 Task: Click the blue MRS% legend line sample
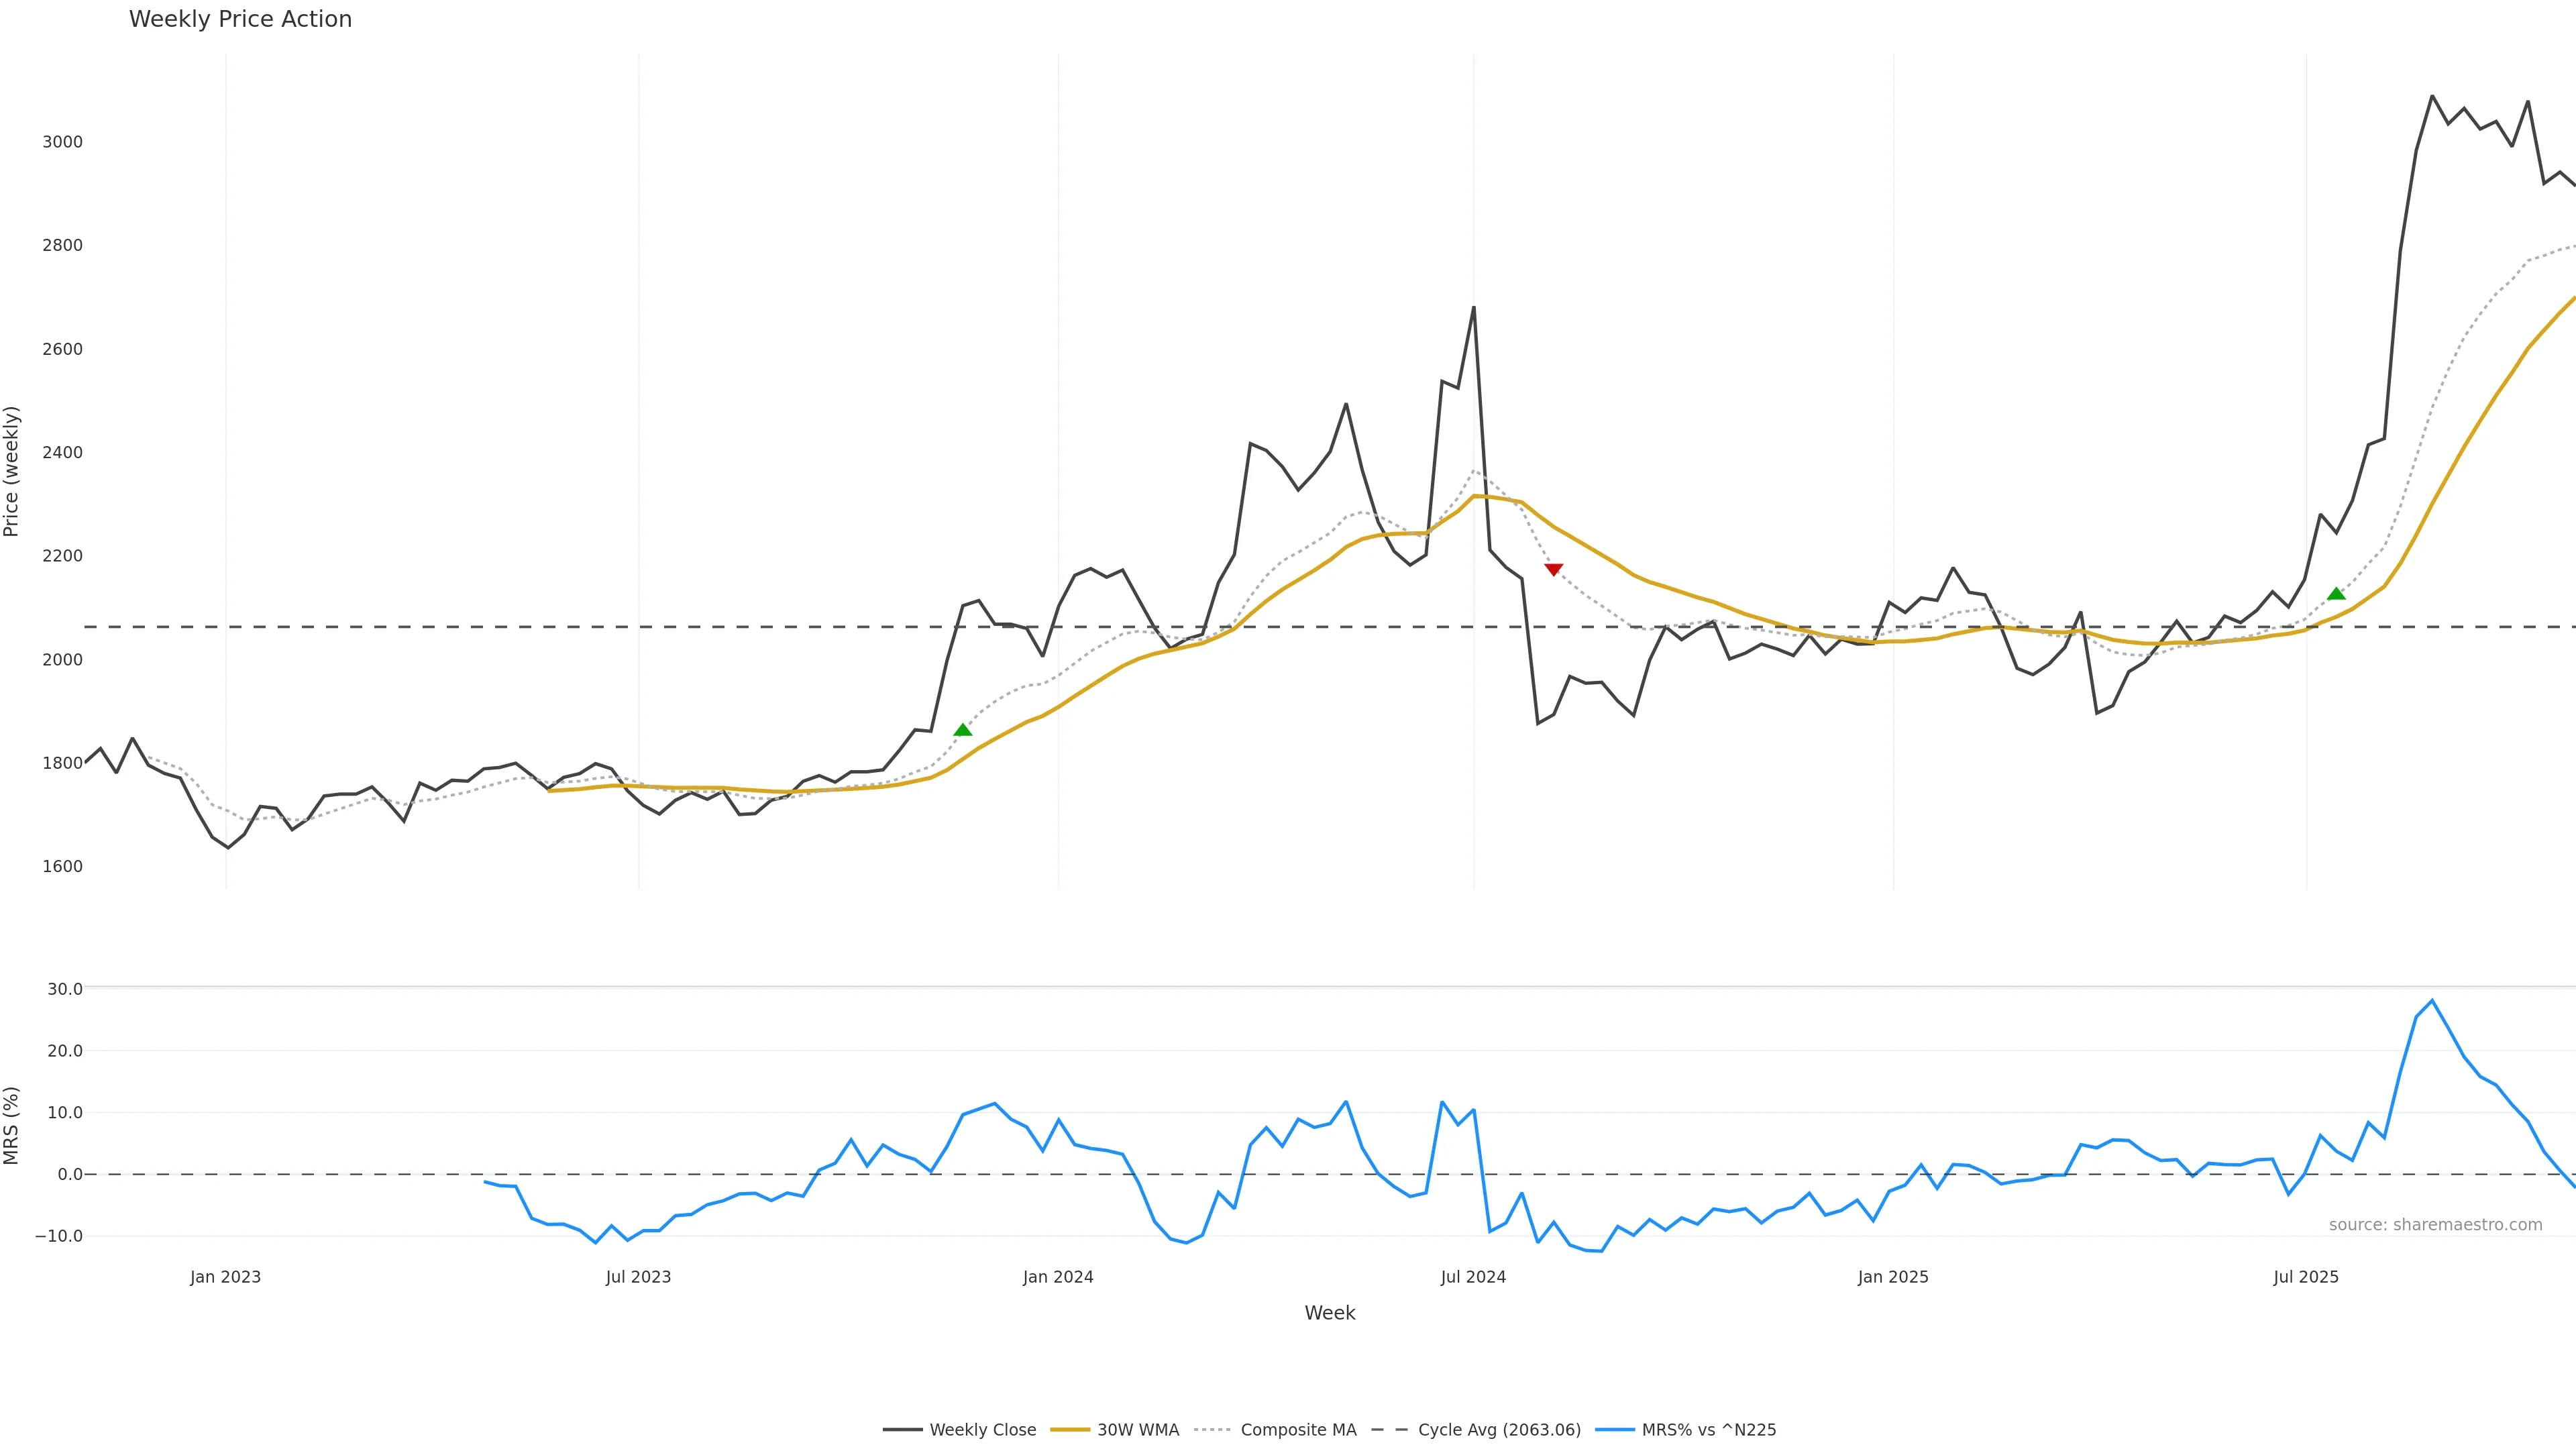1614,1430
